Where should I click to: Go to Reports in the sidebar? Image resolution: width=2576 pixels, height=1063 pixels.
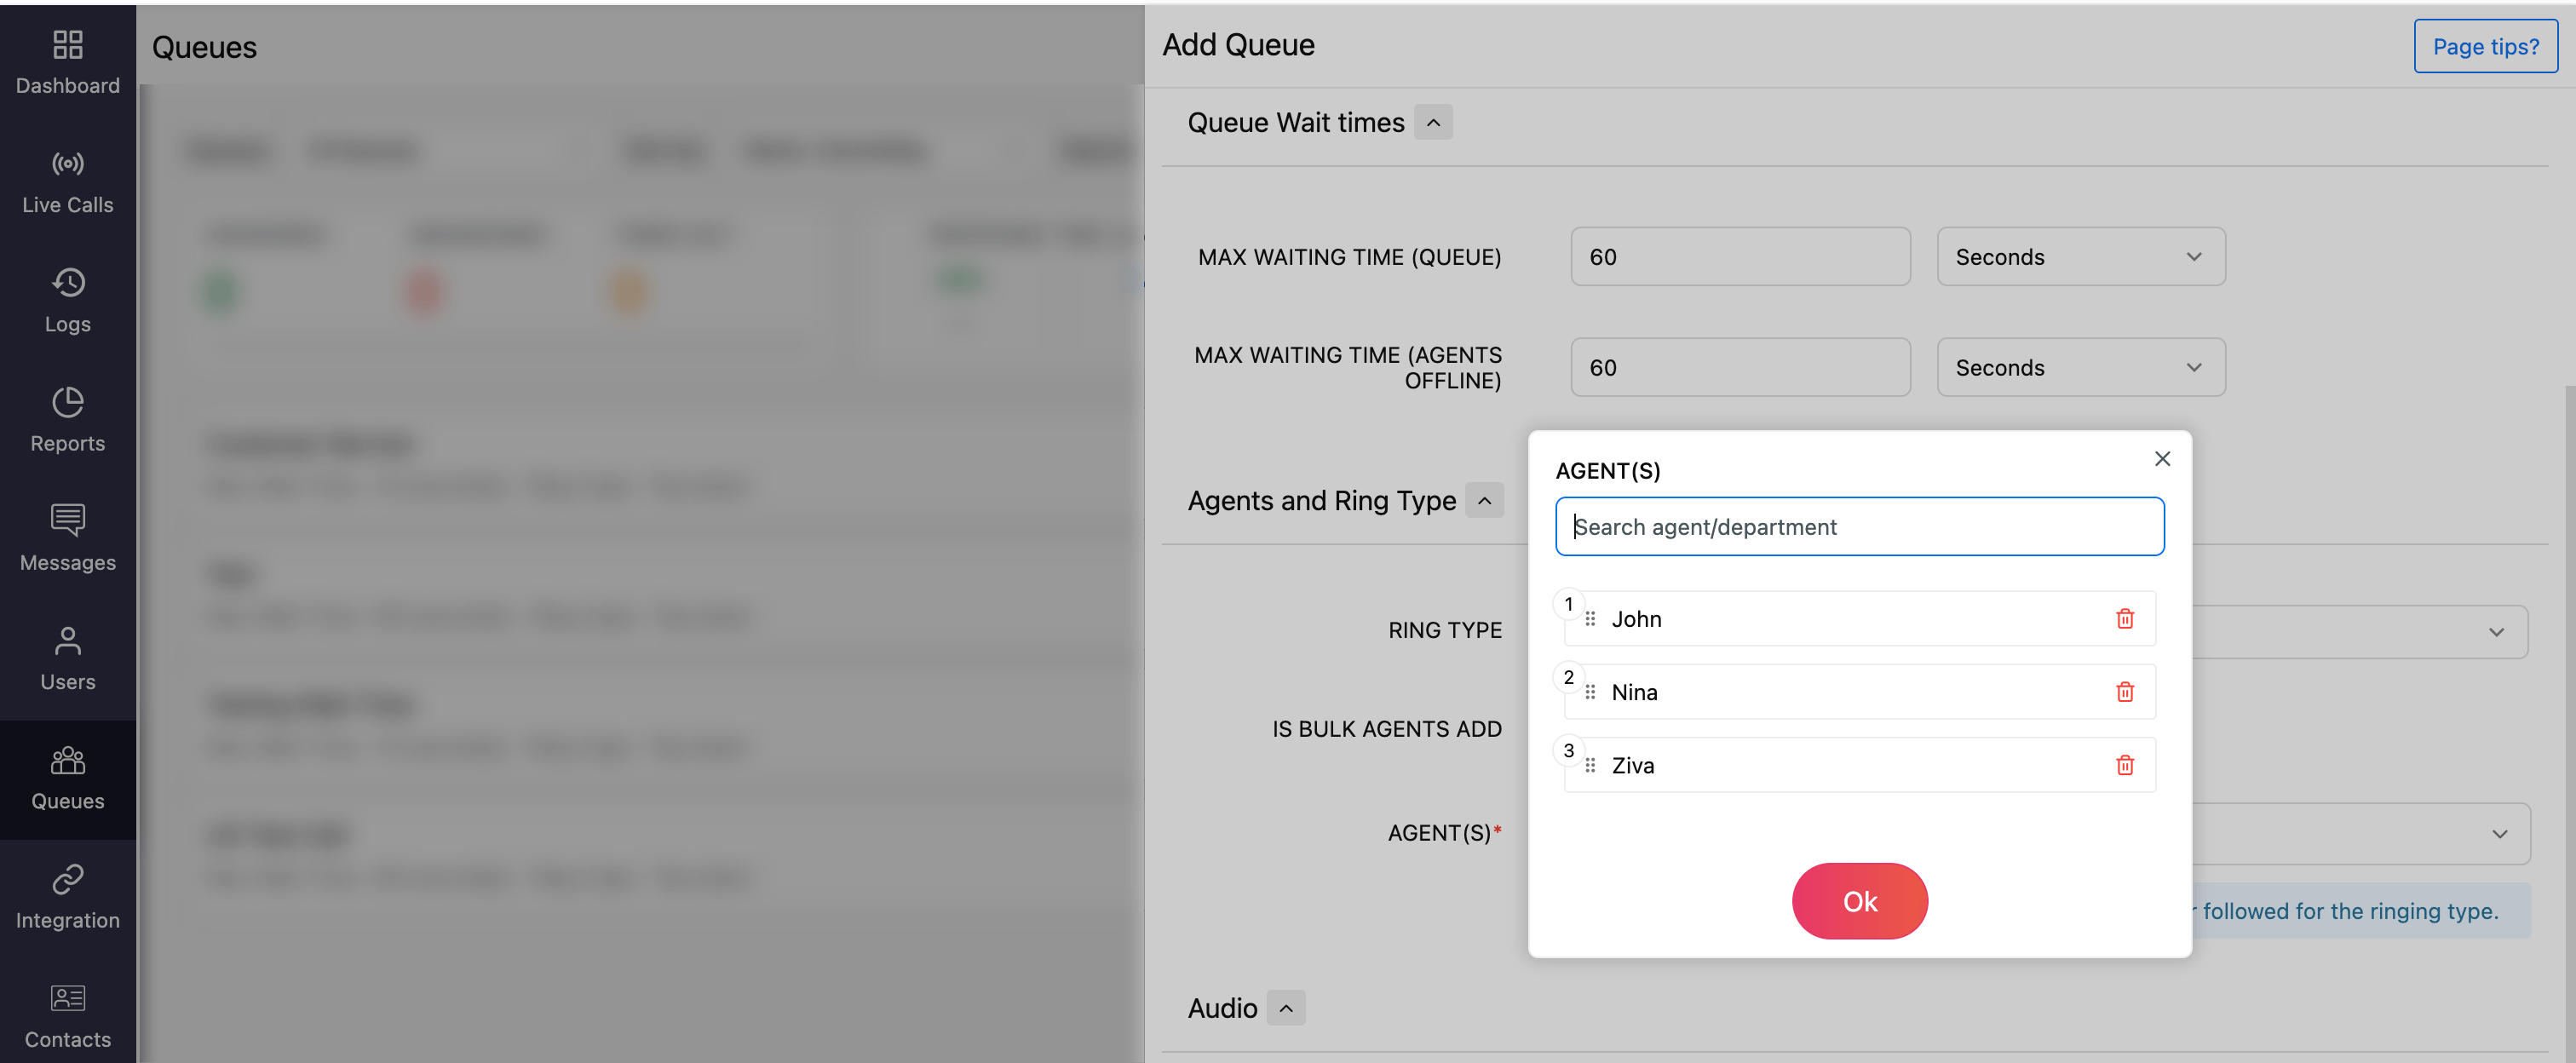tap(68, 421)
